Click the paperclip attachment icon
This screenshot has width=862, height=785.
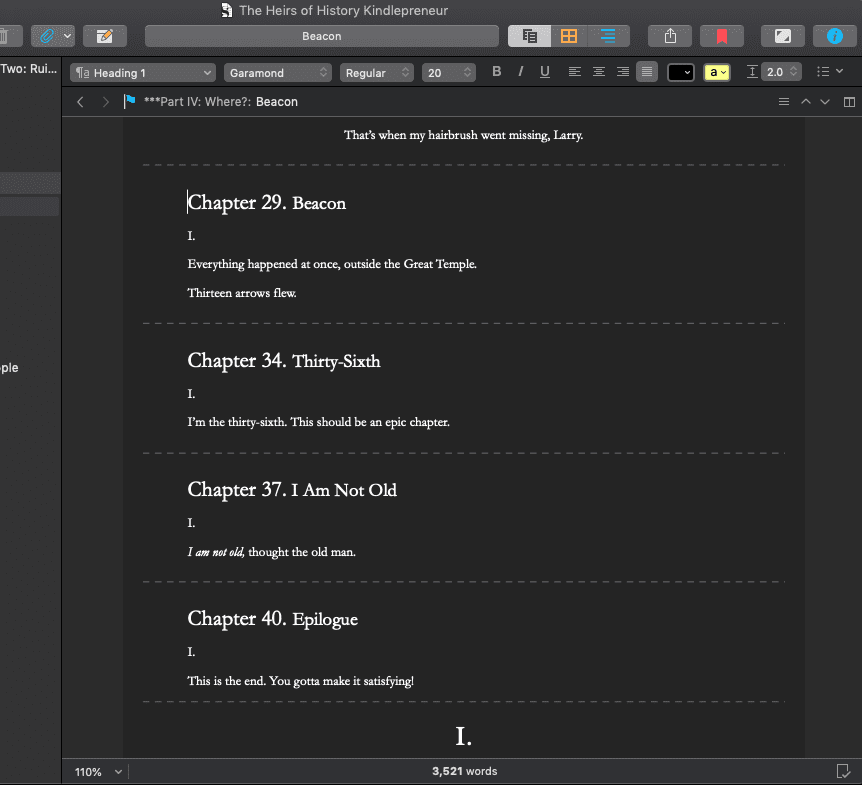pos(47,36)
